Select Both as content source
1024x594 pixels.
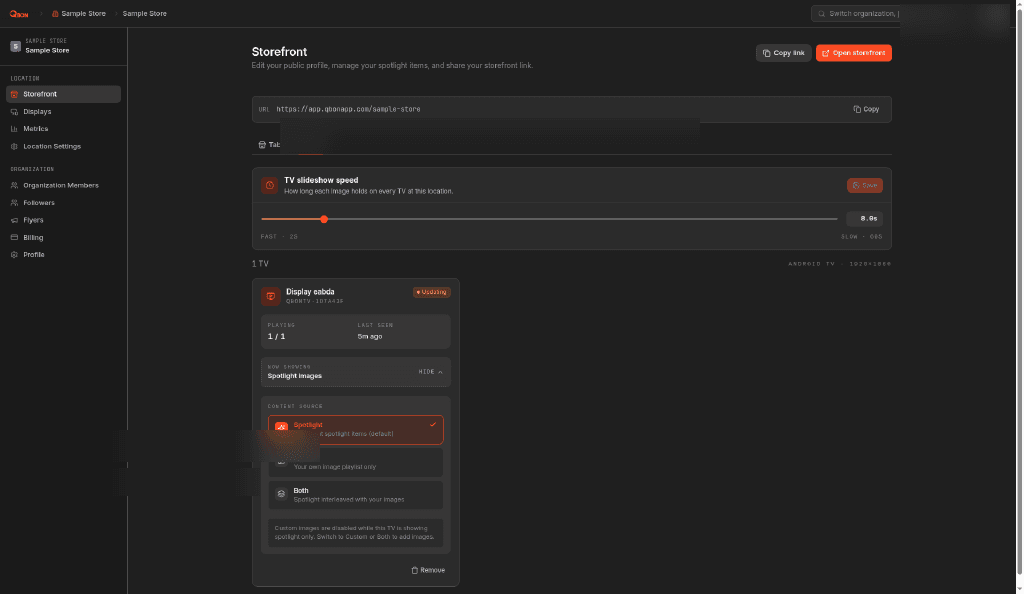pyautogui.click(x=356, y=495)
